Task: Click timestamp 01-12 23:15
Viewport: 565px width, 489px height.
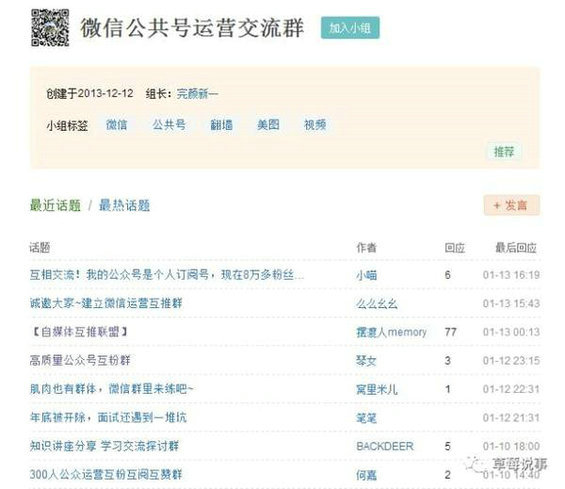Action: pyautogui.click(x=511, y=360)
